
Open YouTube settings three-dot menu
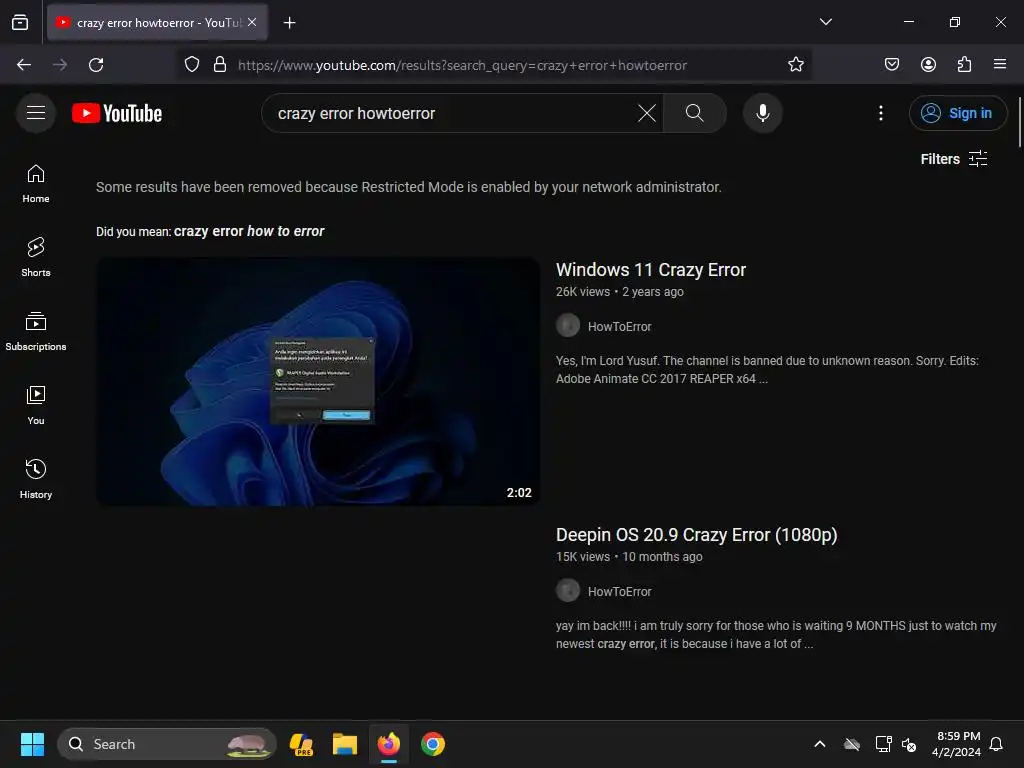[880, 113]
